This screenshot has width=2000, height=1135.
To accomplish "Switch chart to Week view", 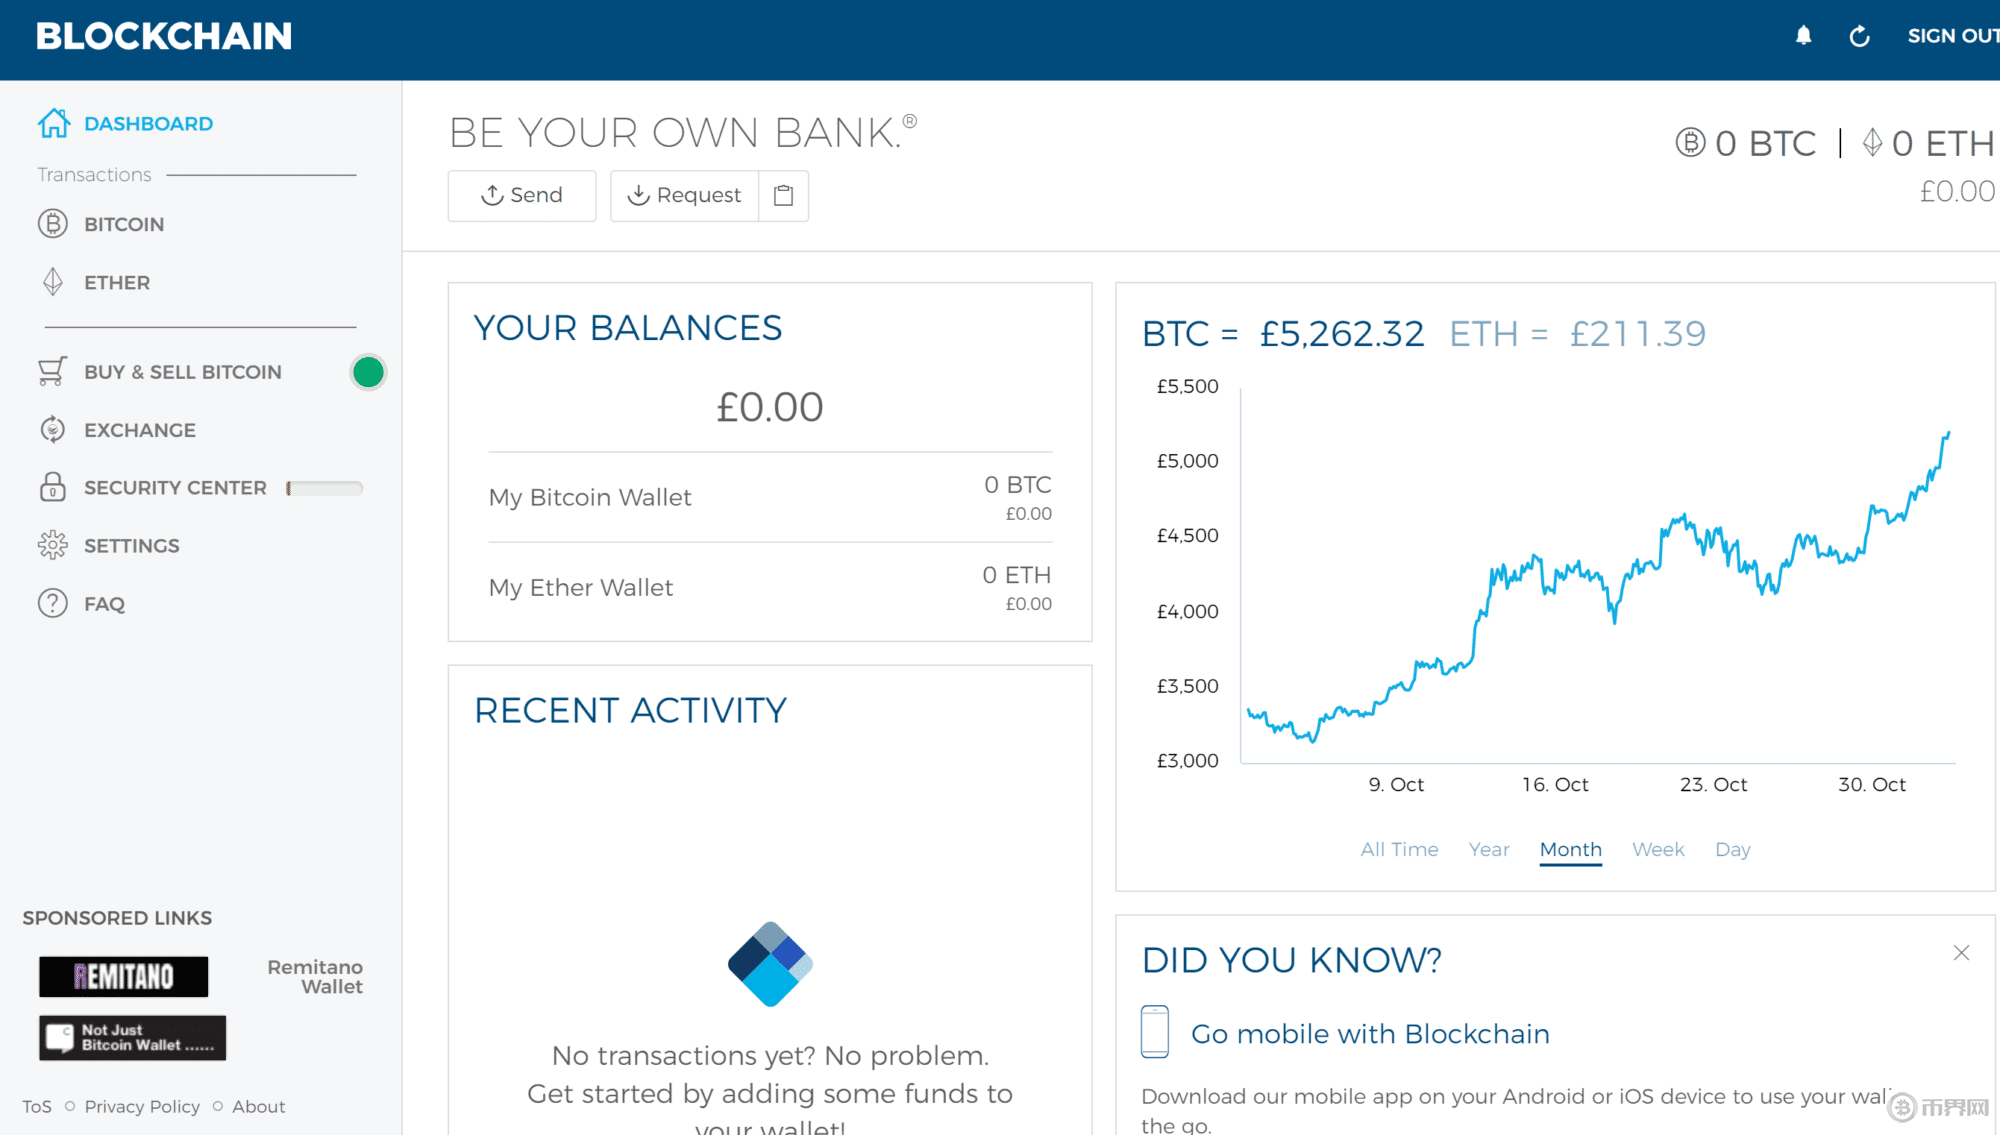I will 1658,849.
